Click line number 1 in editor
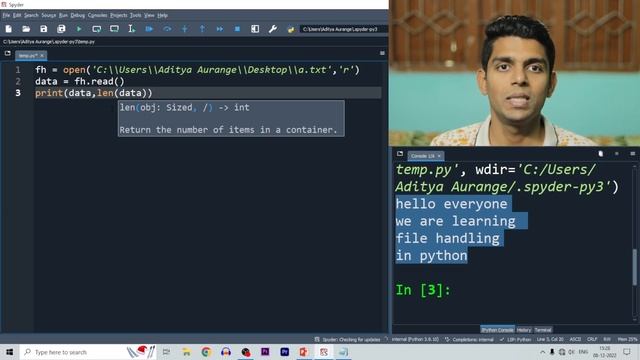Viewport: 640px width, 360px height. 18,70
